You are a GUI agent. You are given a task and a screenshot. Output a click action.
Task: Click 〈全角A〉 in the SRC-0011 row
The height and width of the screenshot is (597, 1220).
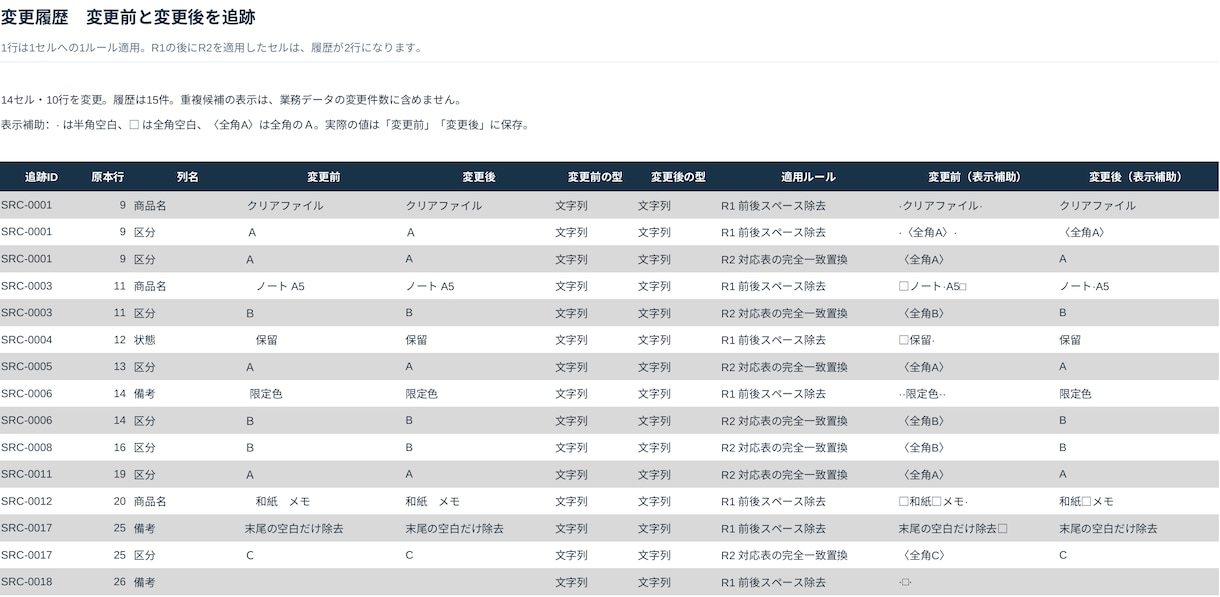point(921,475)
